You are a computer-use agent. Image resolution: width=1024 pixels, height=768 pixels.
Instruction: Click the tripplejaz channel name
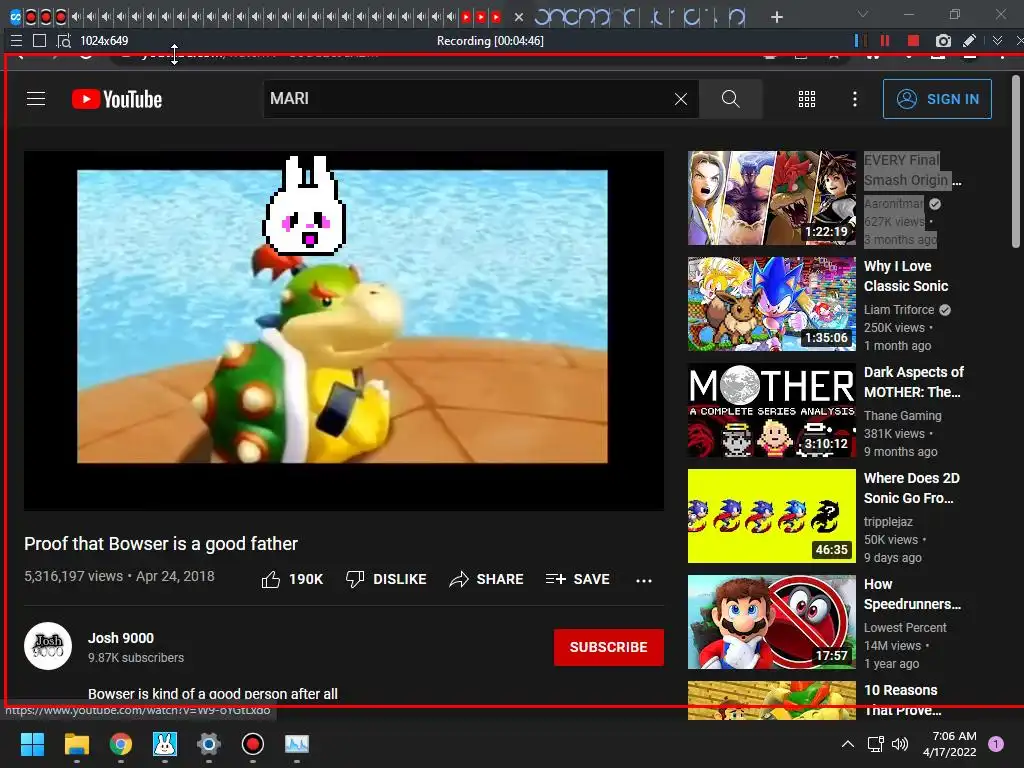click(888, 522)
